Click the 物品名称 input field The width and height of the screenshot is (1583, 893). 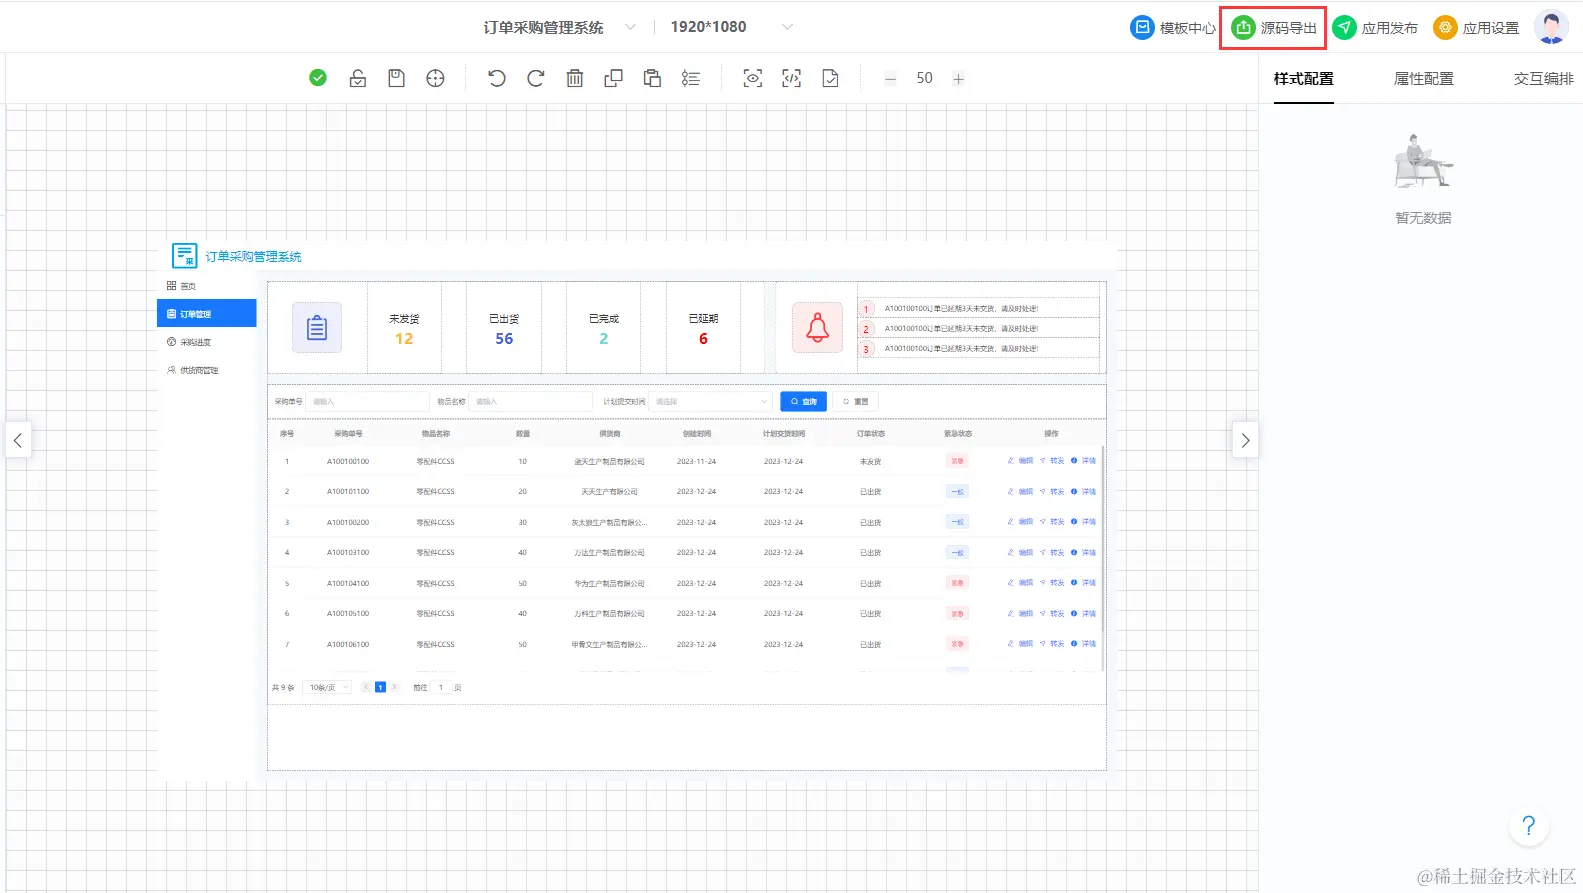[x=531, y=401]
